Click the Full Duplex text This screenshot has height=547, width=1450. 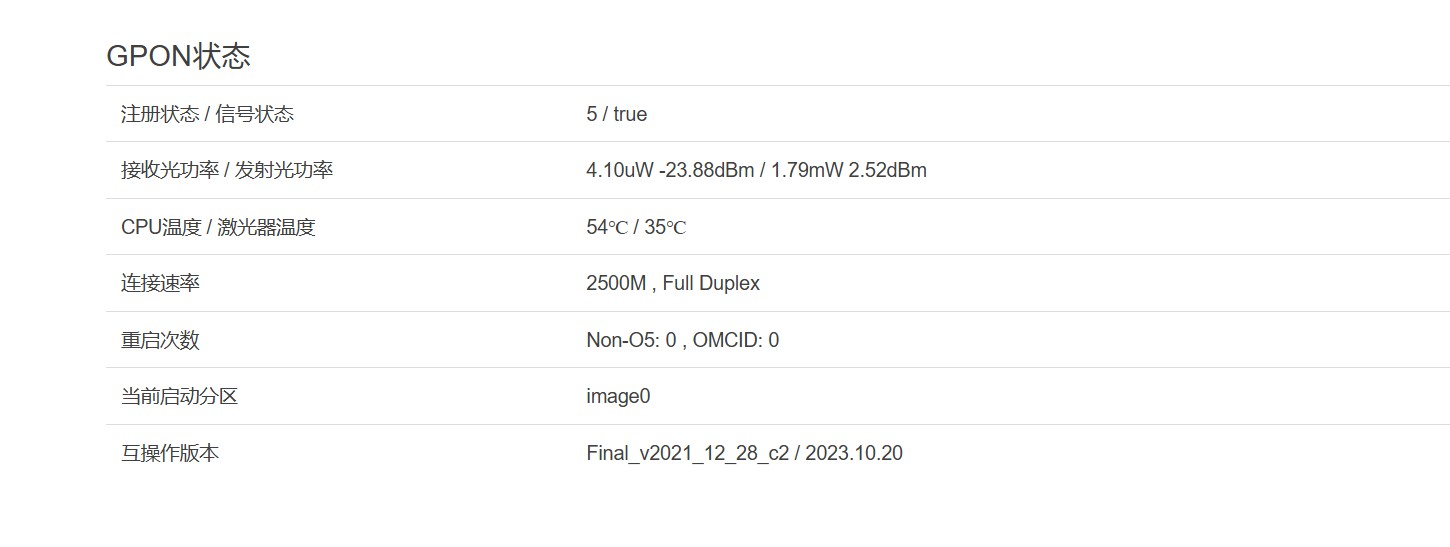pyautogui.click(x=711, y=283)
